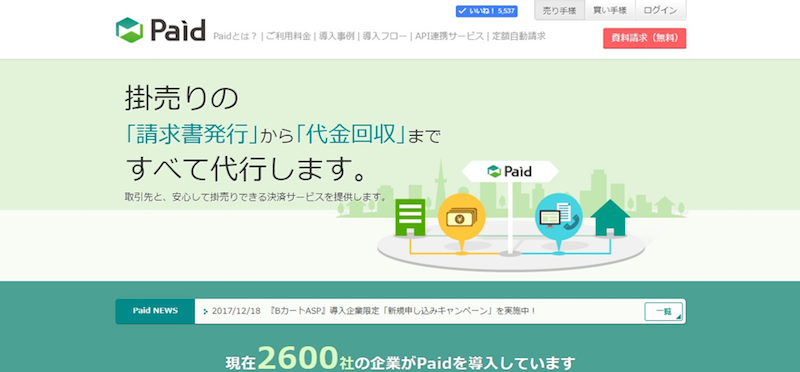Expand news list with 一覧 button
Image resolution: width=800 pixels, height=372 pixels.
pyautogui.click(x=663, y=311)
